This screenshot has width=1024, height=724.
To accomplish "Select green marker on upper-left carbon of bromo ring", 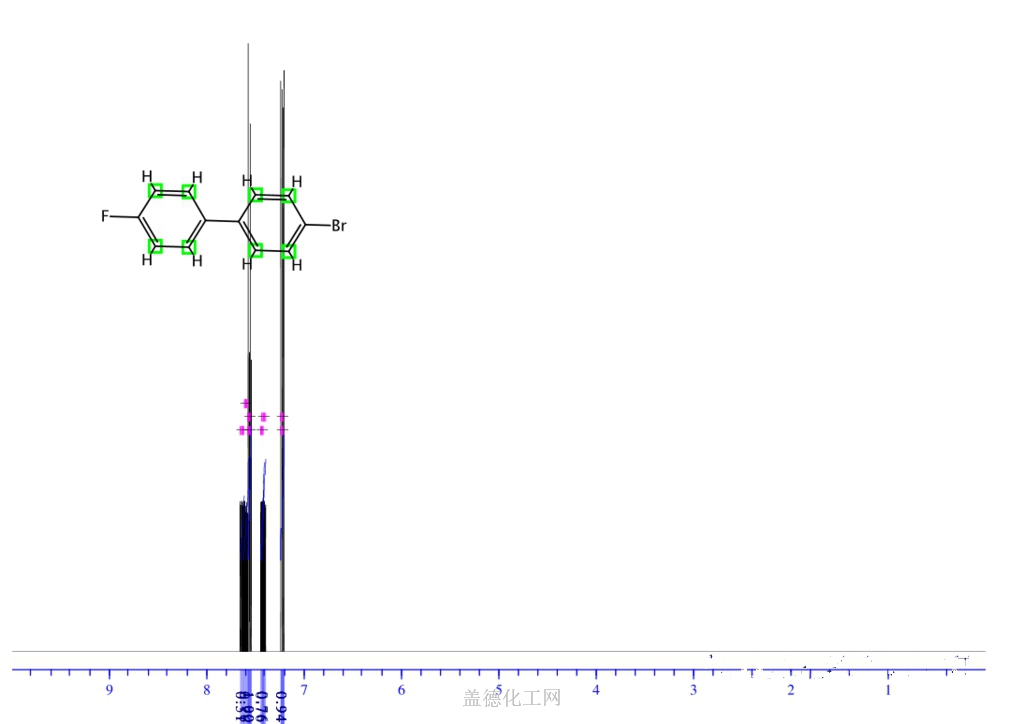I will pos(256,195).
